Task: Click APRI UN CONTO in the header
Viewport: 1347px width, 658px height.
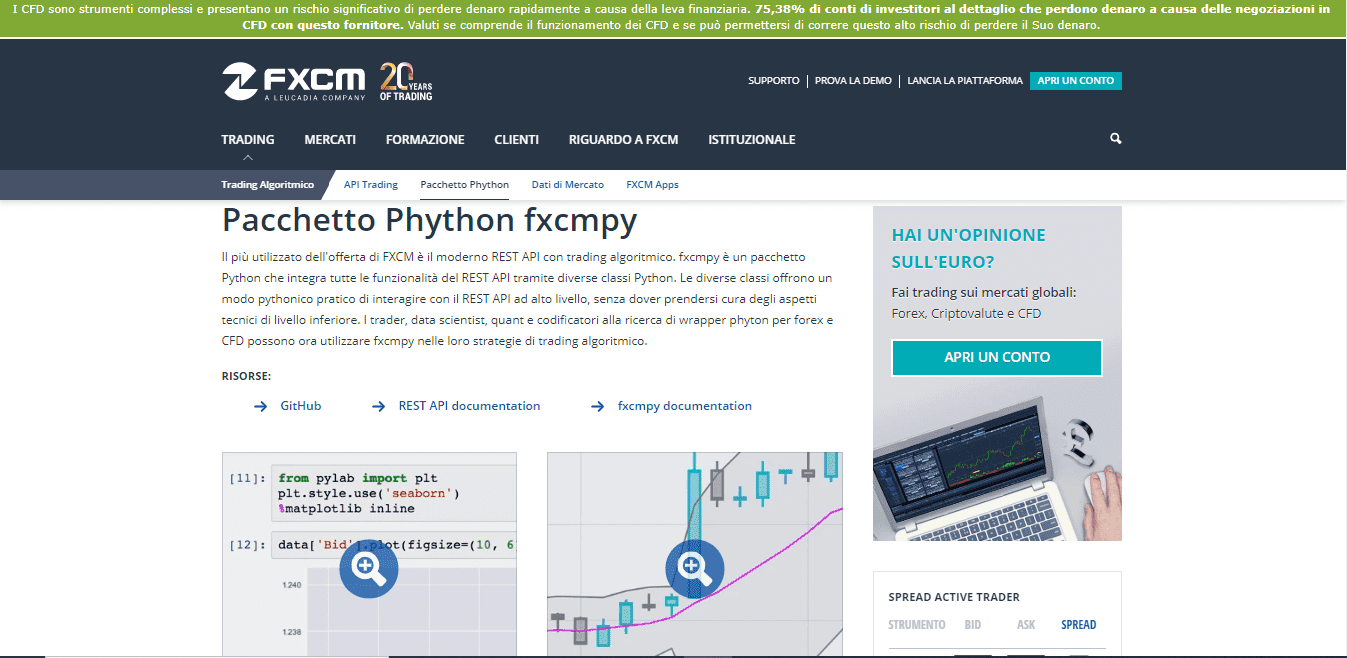Action: (1075, 80)
